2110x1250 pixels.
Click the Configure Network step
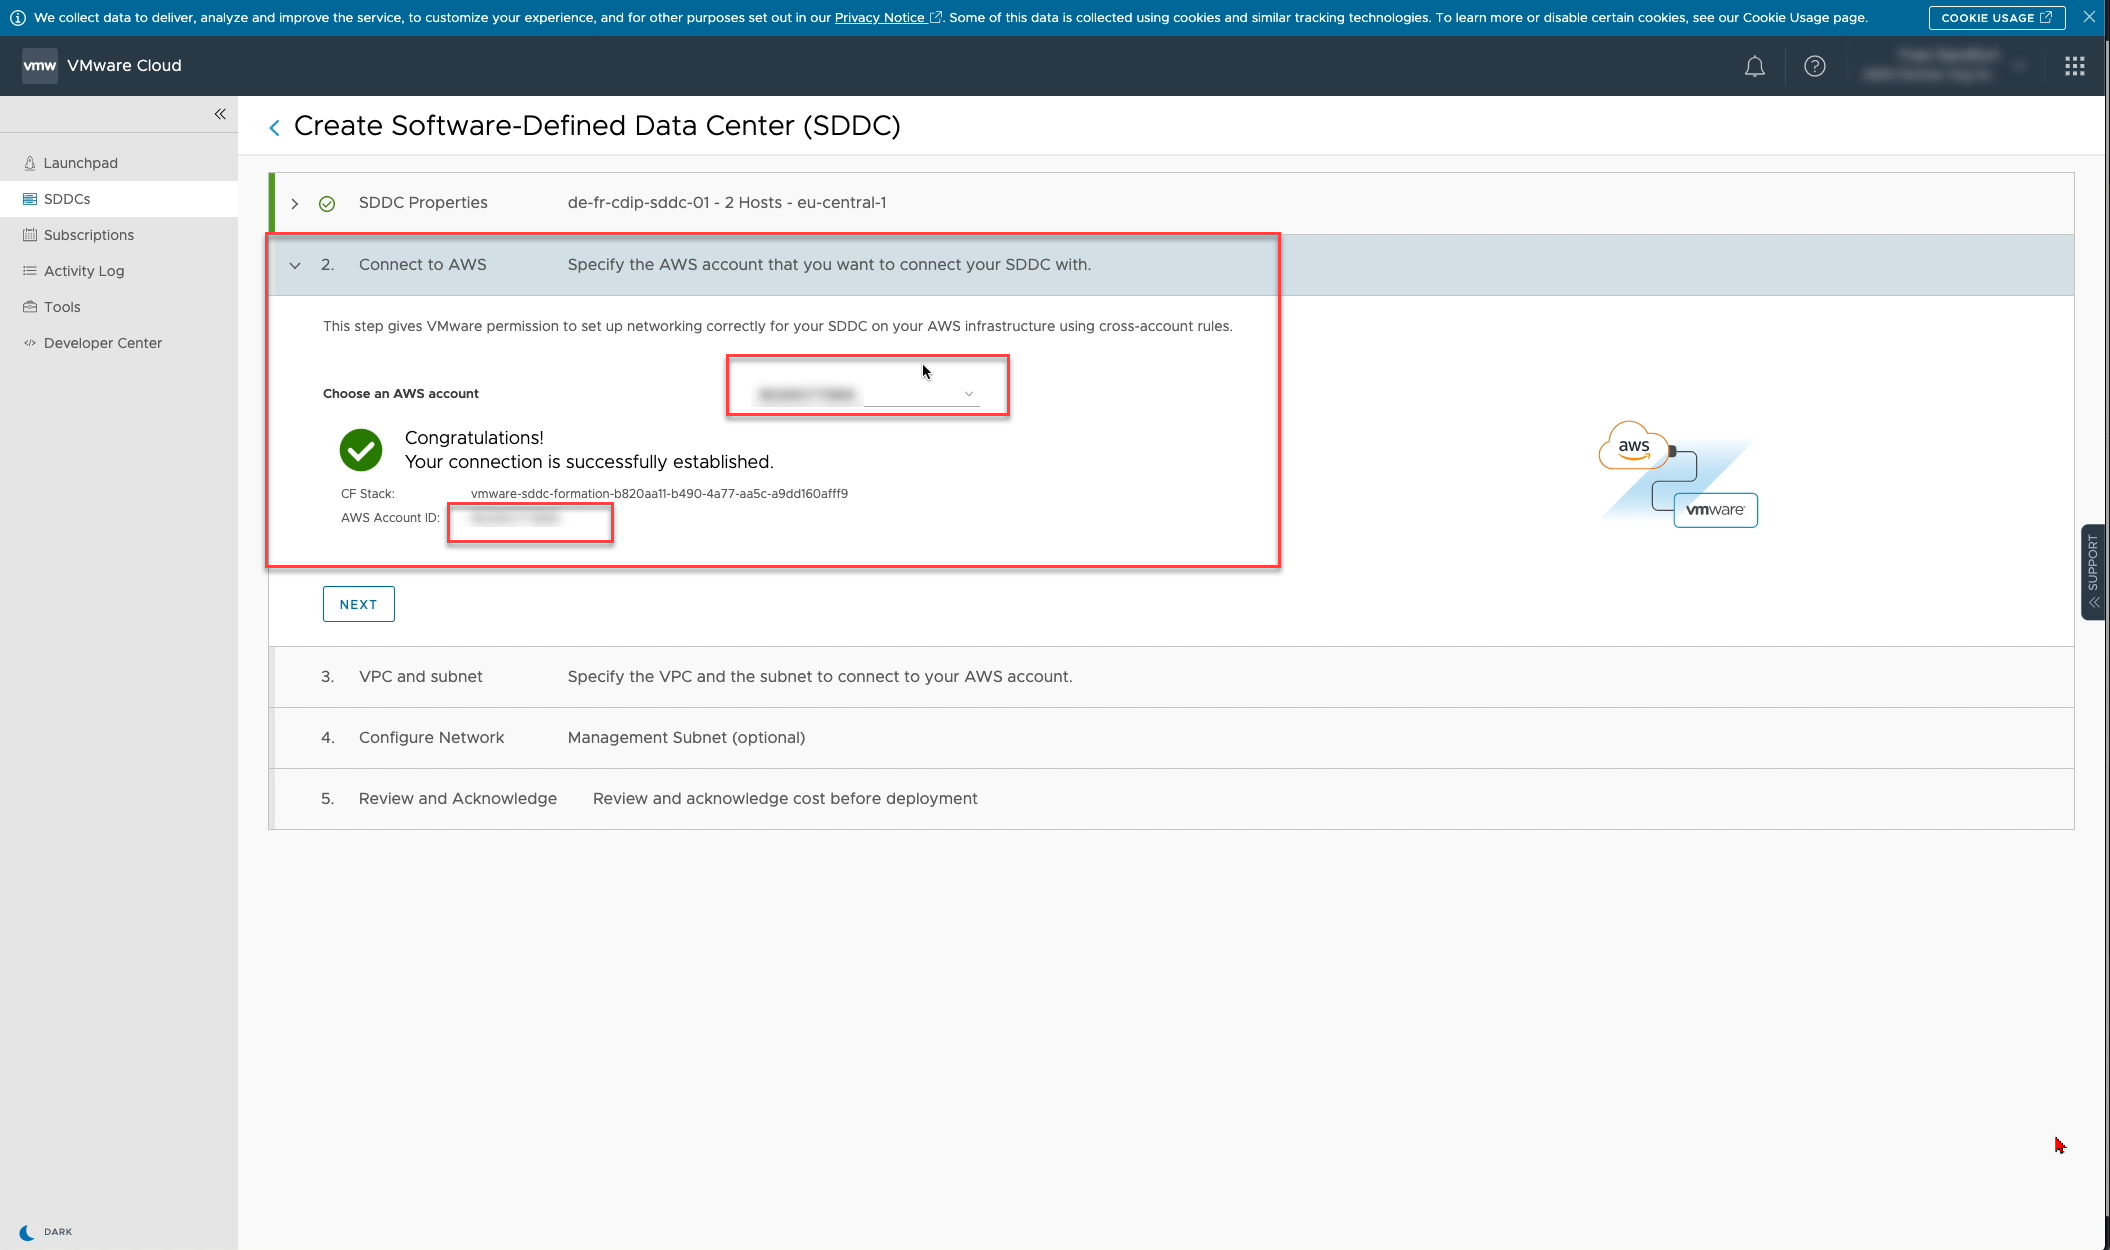click(x=1171, y=738)
